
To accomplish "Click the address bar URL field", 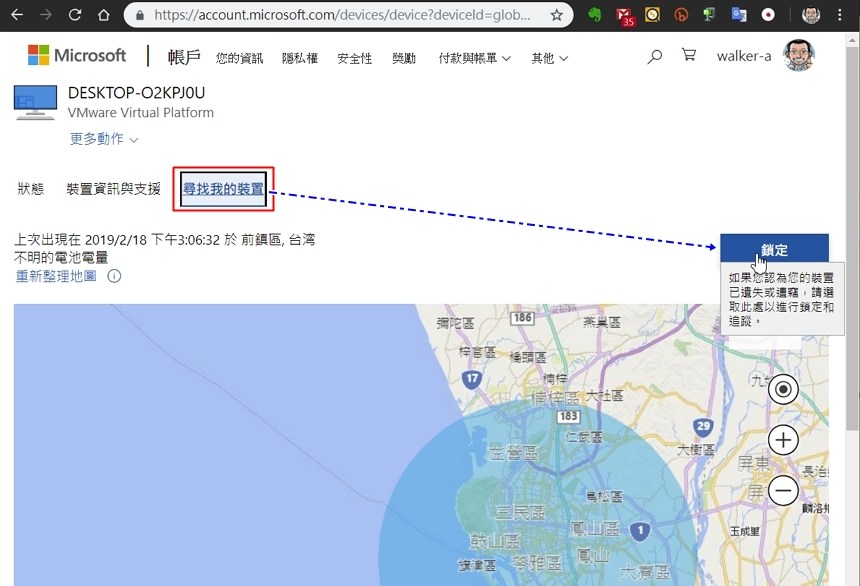I will 342,15.
